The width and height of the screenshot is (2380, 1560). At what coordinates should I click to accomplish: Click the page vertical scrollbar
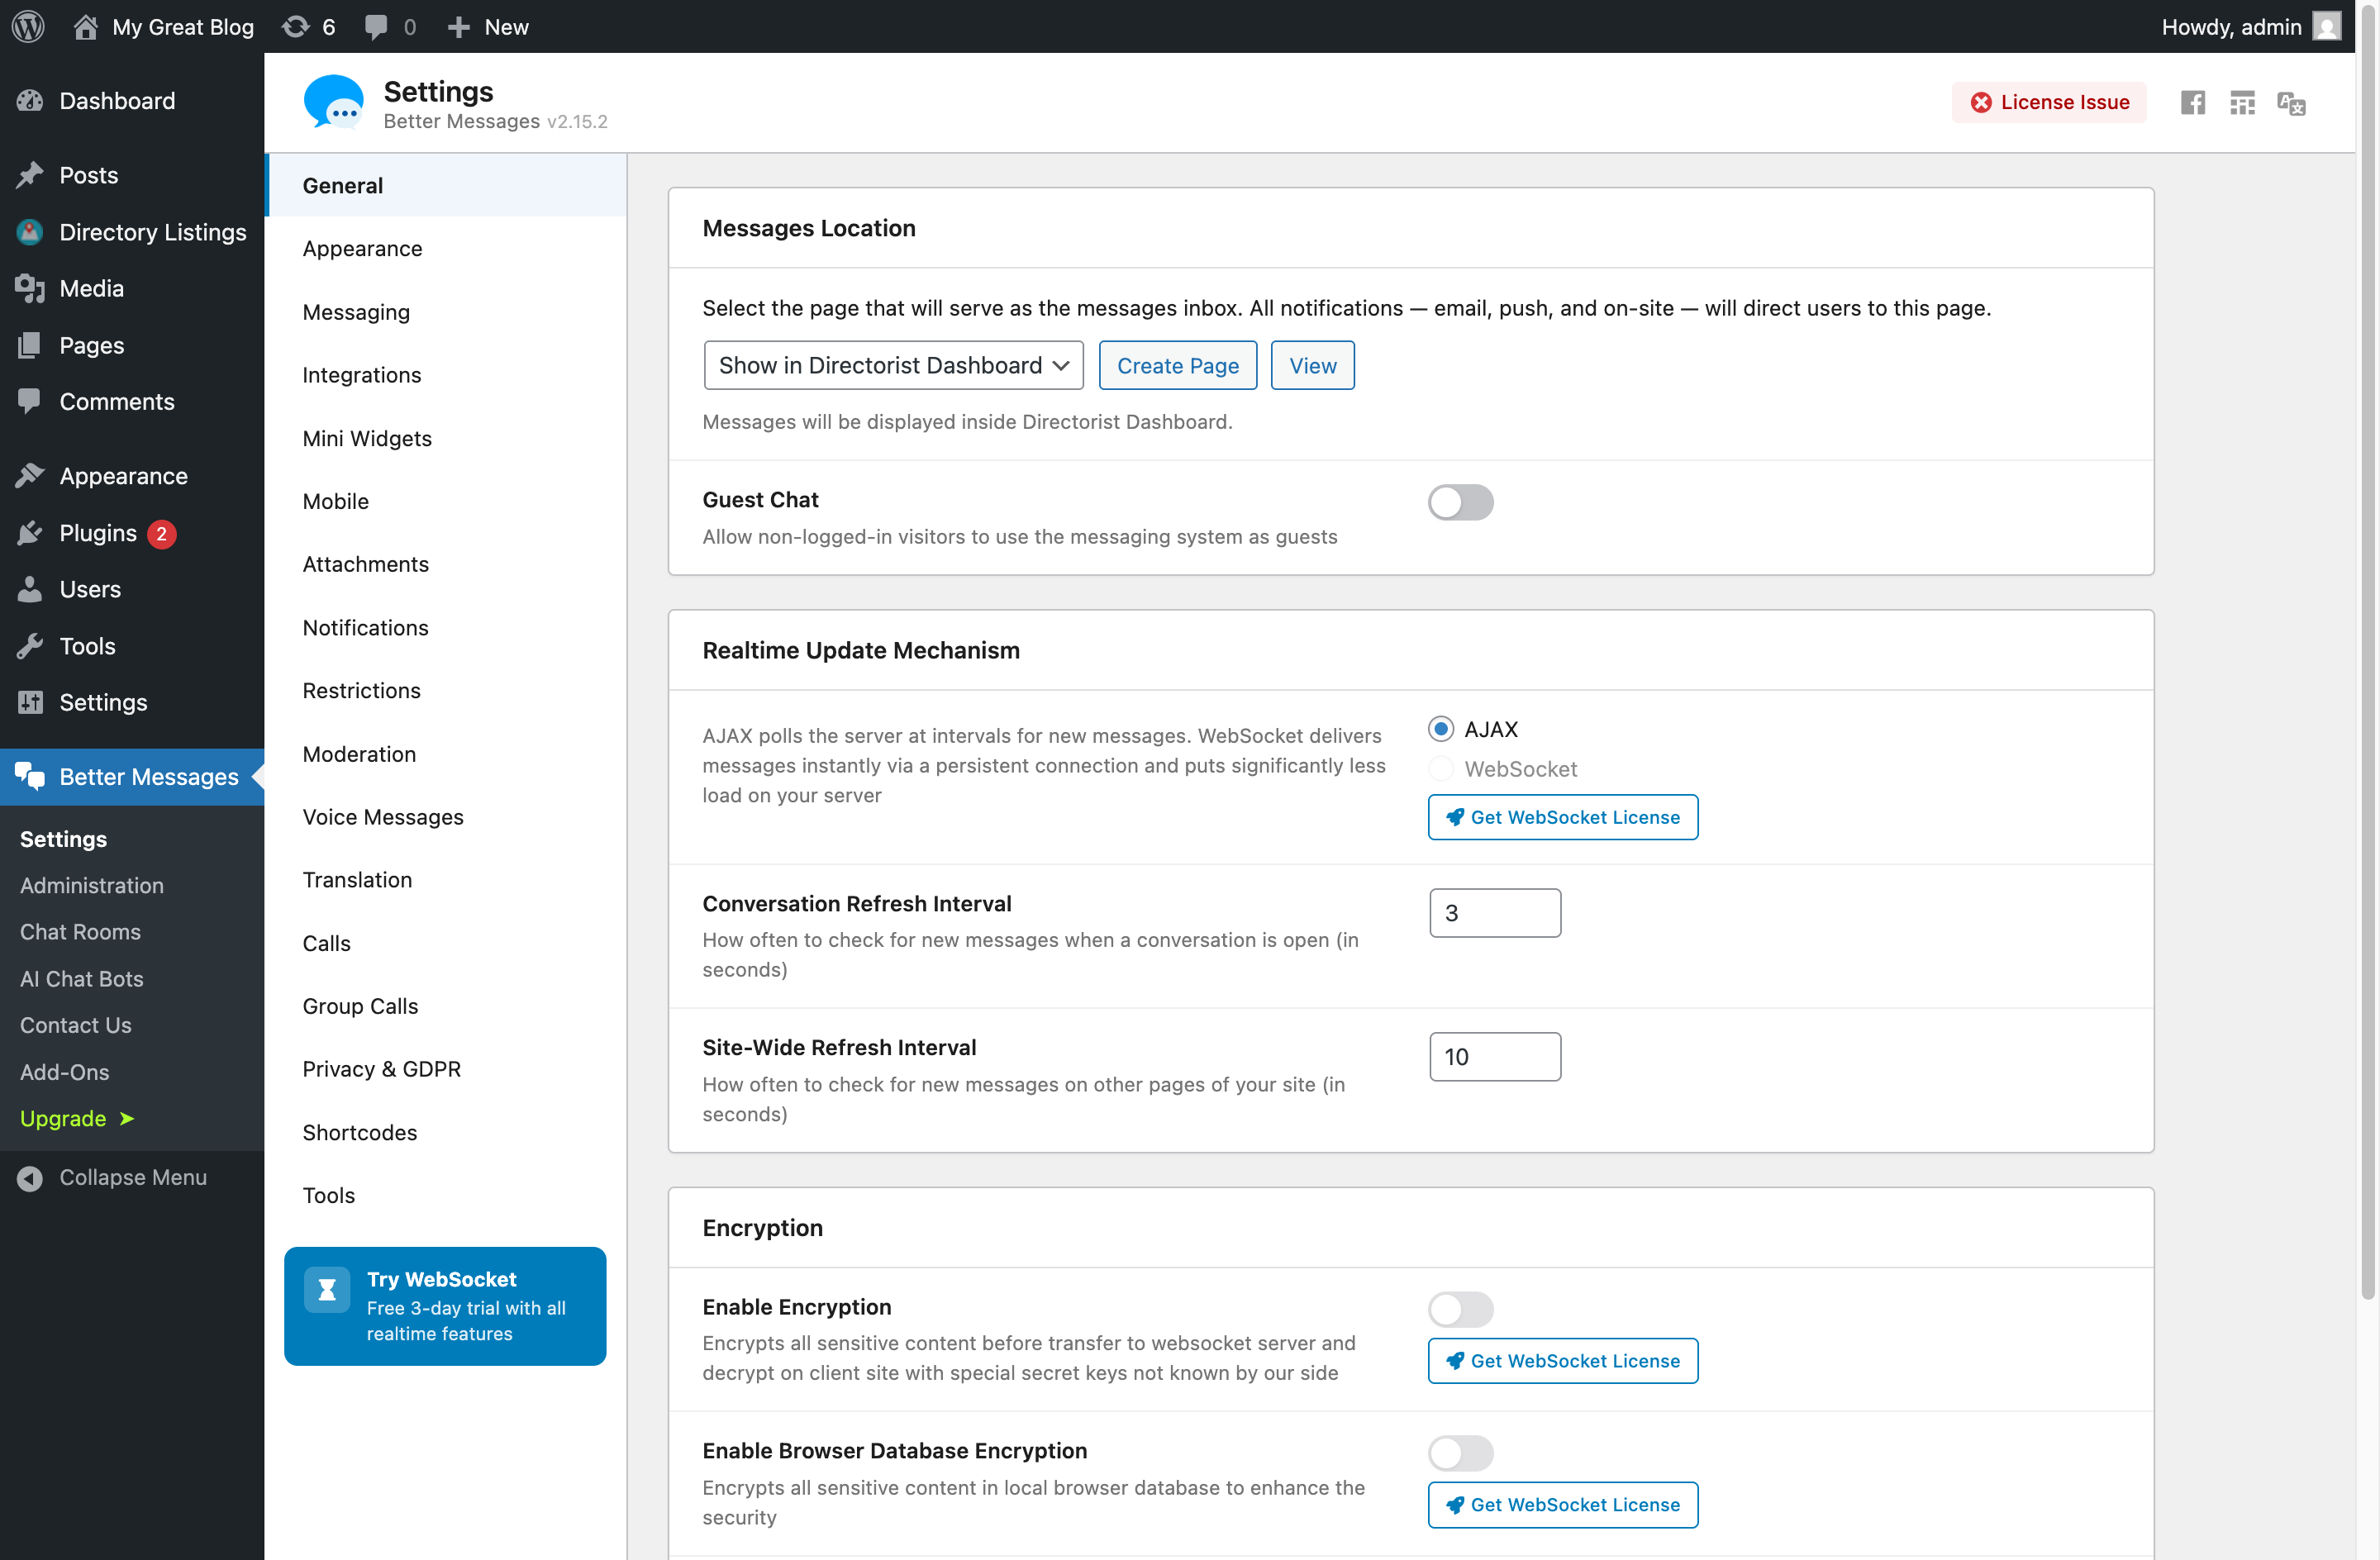click(2368, 650)
